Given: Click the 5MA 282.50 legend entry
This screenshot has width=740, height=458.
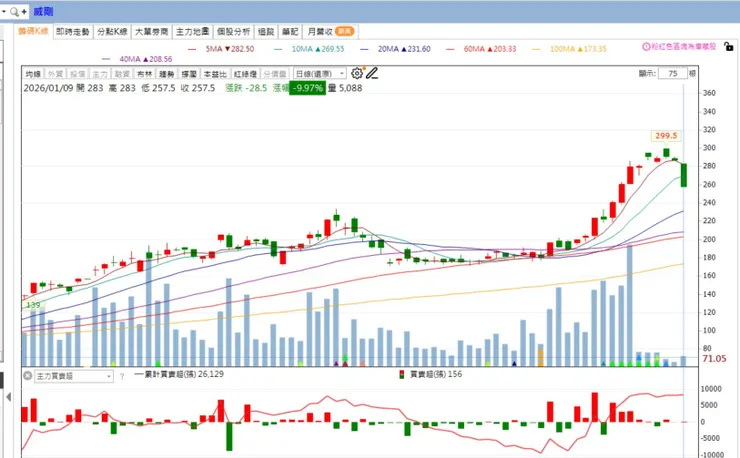Looking at the screenshot, I should click(221, 49).
